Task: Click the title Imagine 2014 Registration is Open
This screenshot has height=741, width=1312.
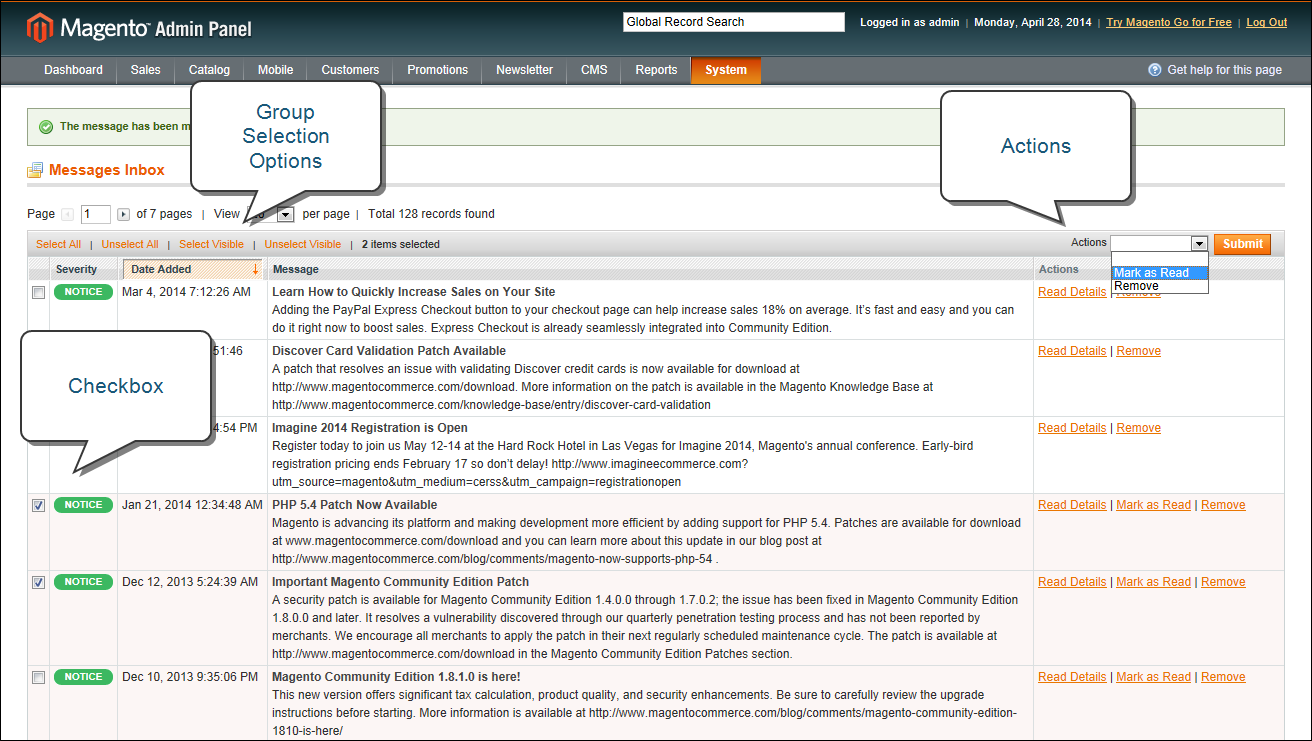Action: click(x=370, y=428)
